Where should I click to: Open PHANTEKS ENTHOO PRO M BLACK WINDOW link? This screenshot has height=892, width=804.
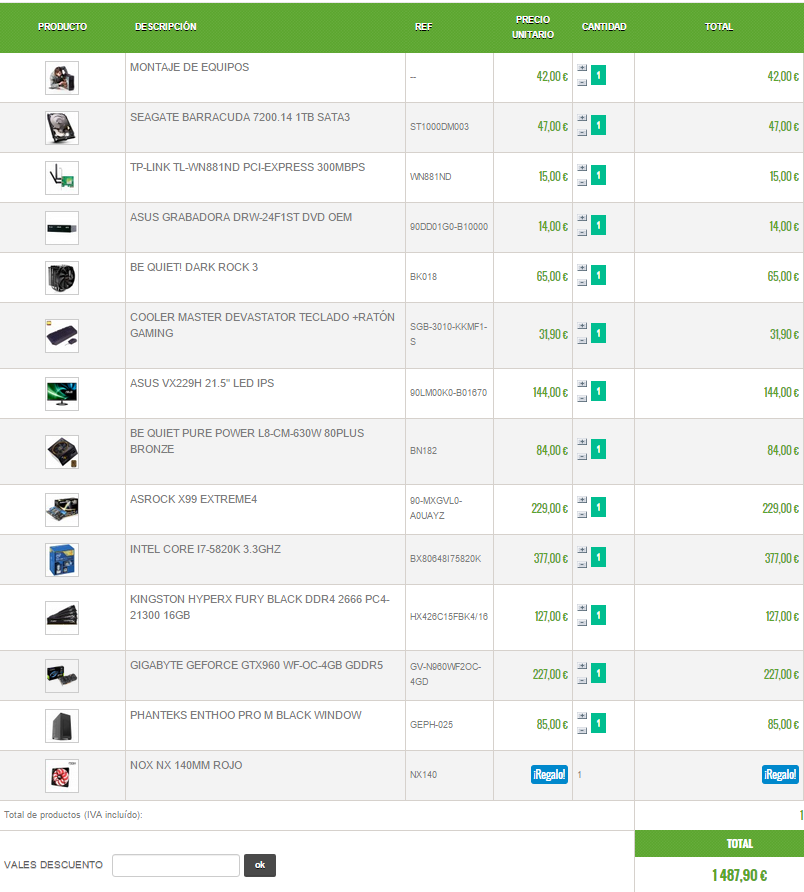tap(246, 716)
